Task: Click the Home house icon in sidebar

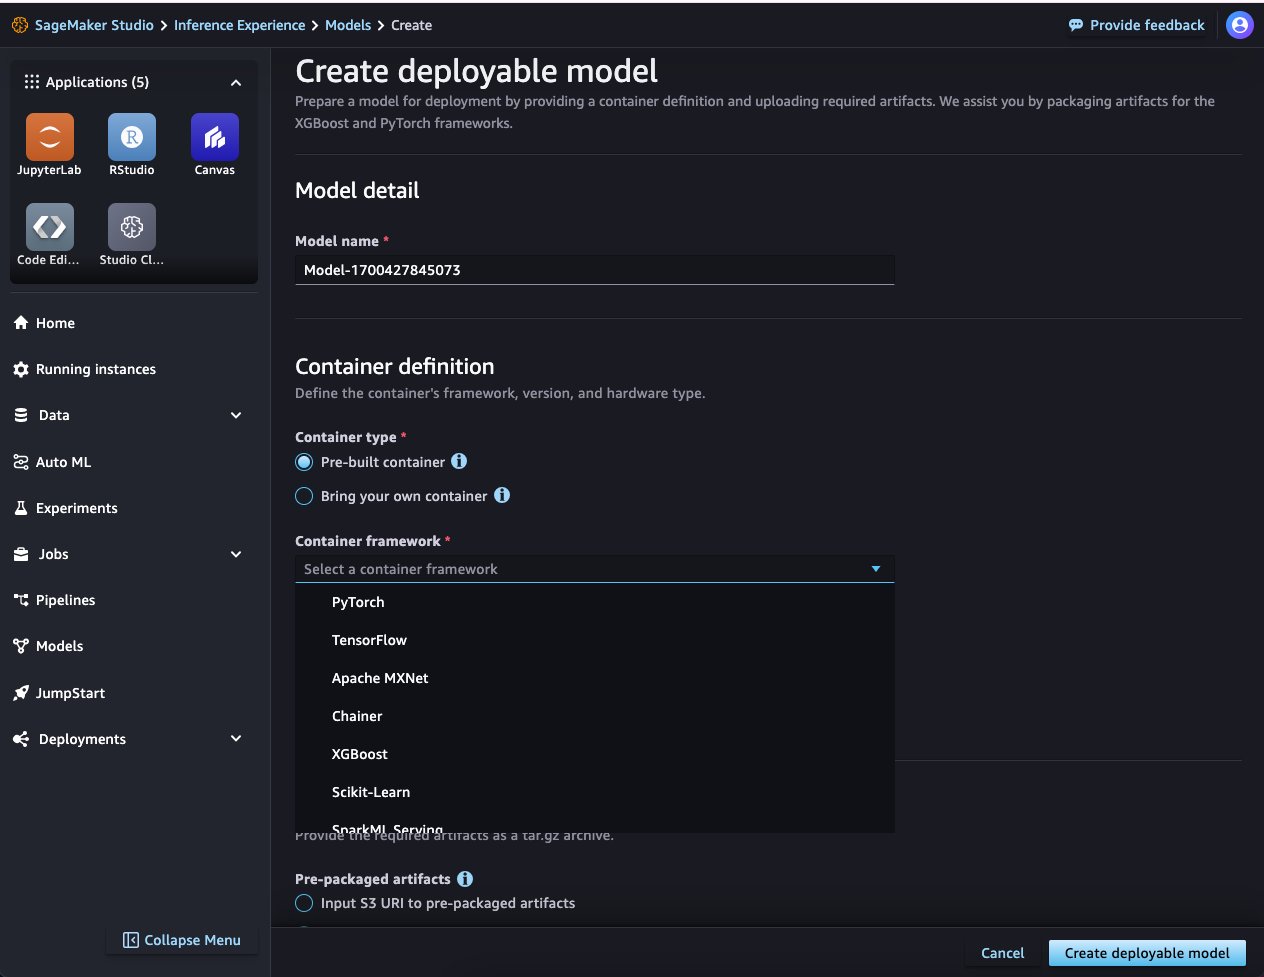Action: (x=21, y=323)
